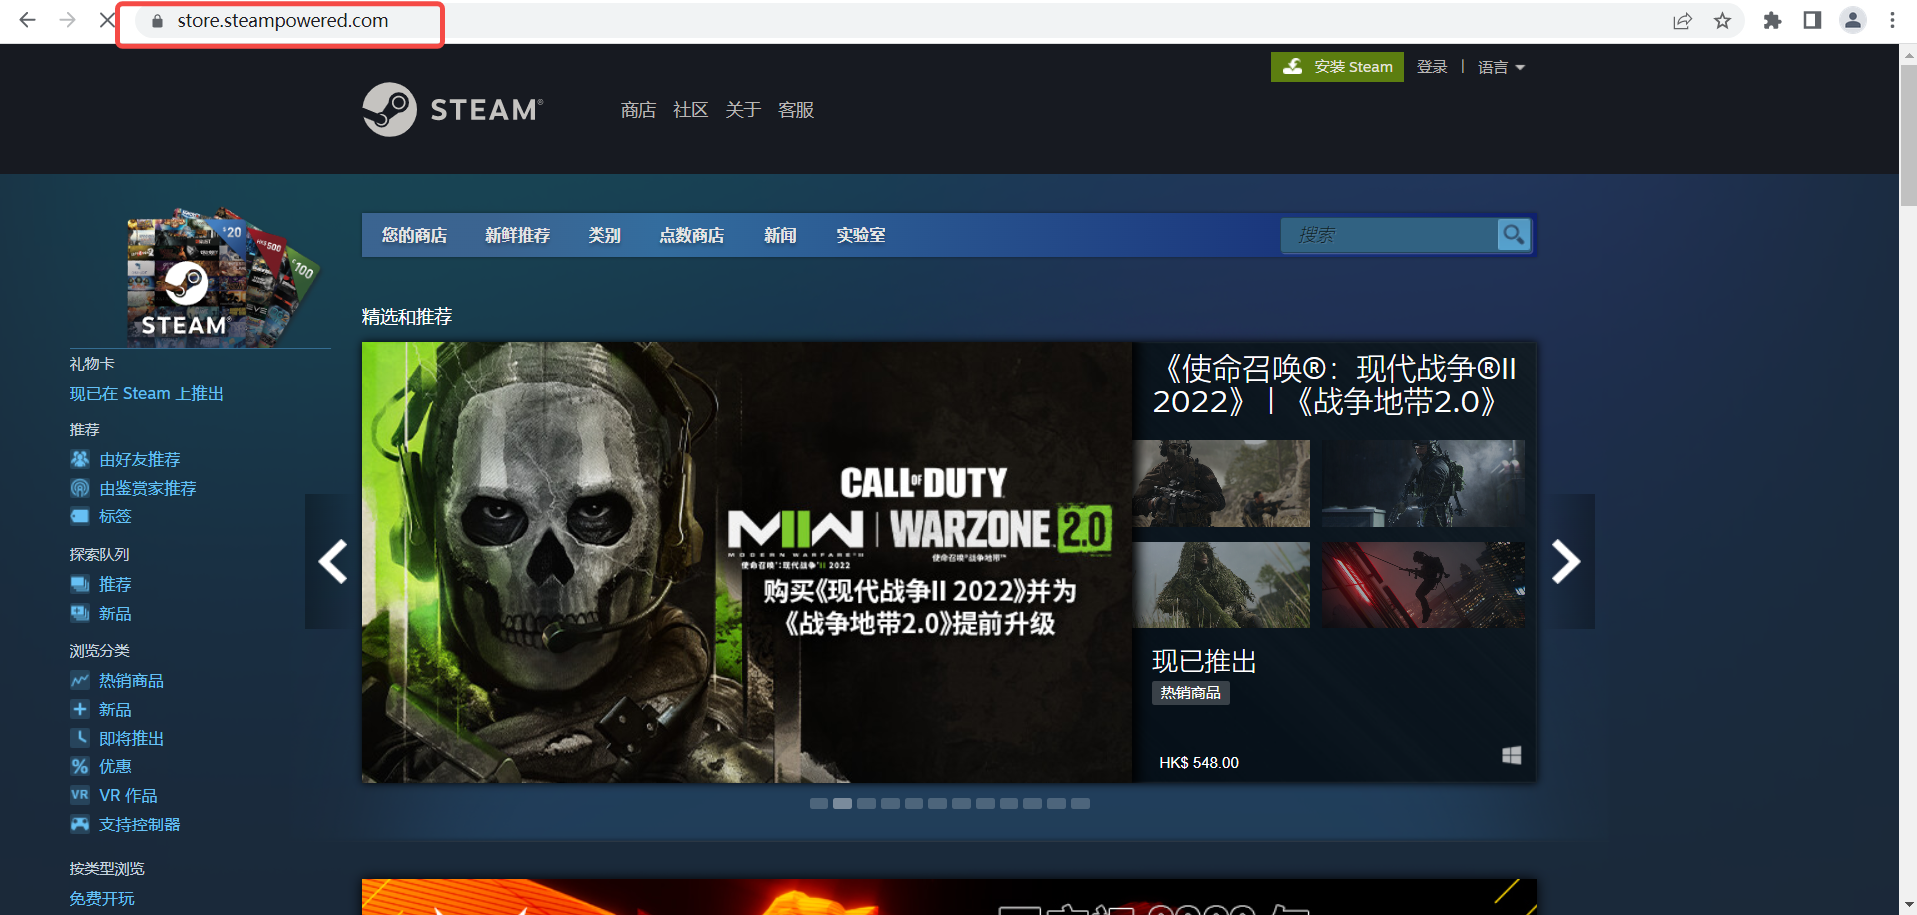Click 即将推出 clock icon

(80, 738)
